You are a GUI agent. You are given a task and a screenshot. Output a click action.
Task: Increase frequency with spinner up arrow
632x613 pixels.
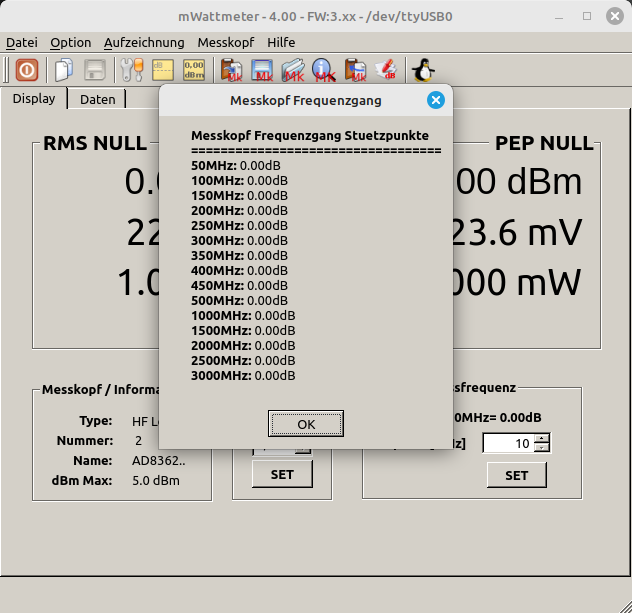[541, 438]
